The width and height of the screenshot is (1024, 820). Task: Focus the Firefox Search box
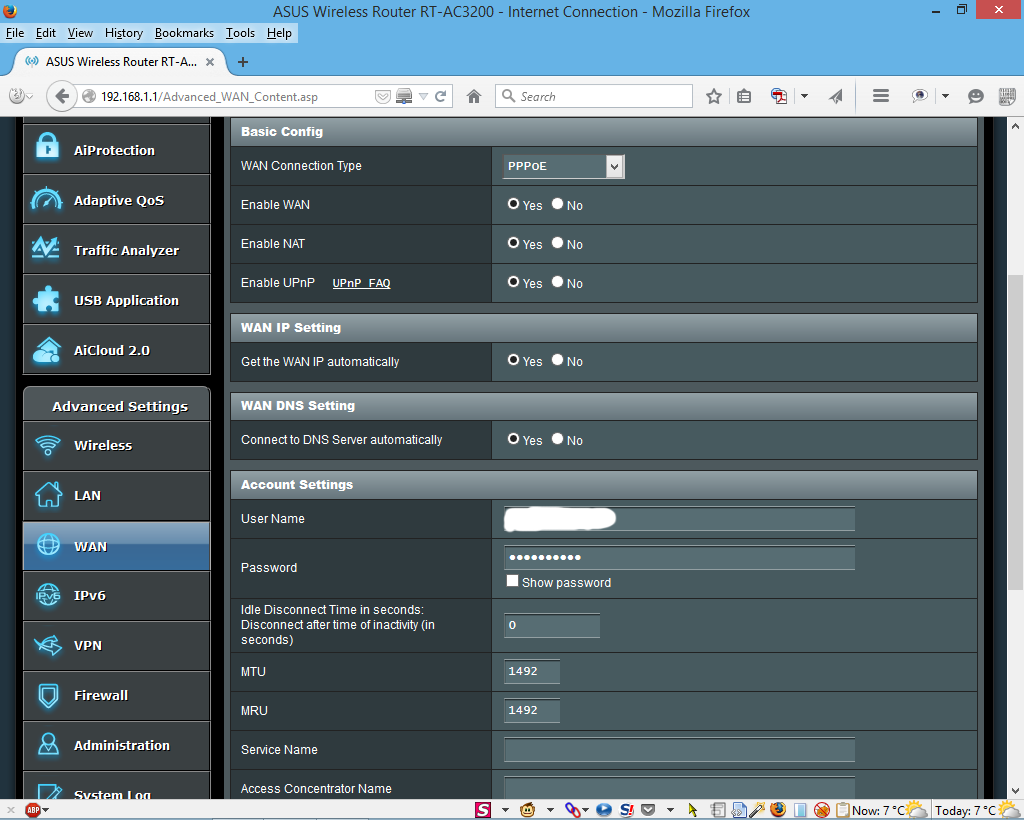[x=594, y=97]
